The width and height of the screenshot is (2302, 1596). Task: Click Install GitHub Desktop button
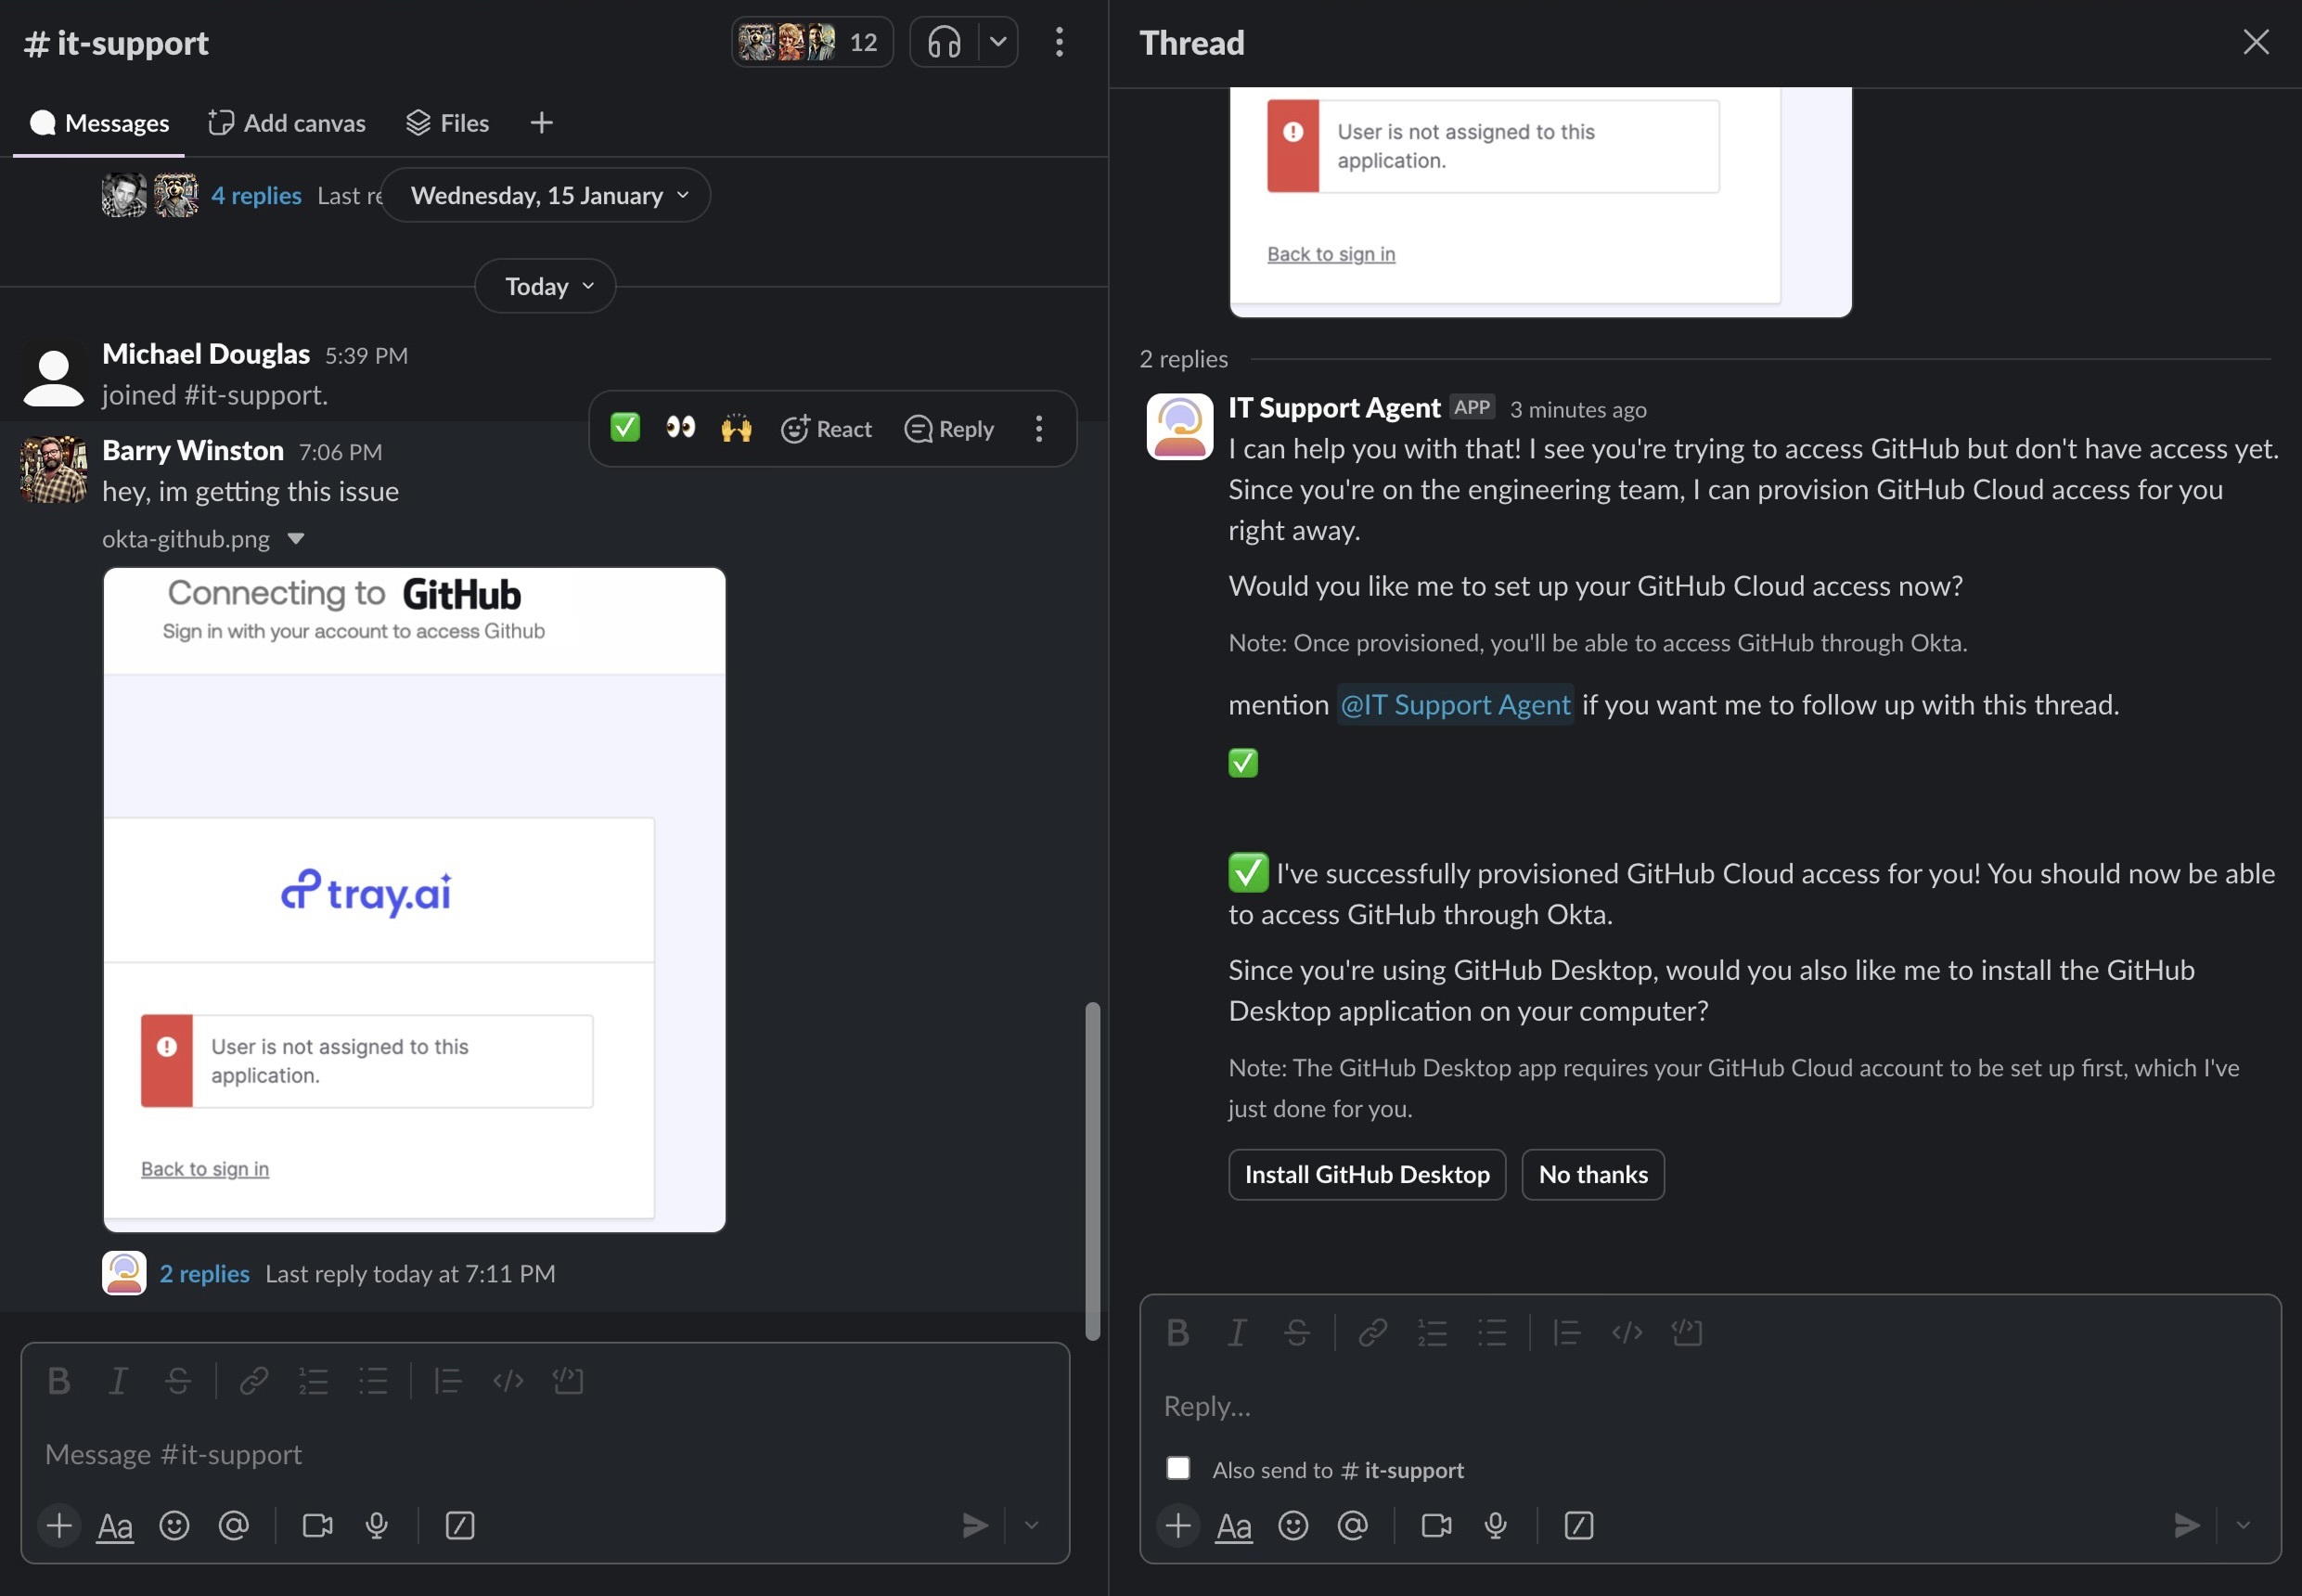point(1367,1174)
